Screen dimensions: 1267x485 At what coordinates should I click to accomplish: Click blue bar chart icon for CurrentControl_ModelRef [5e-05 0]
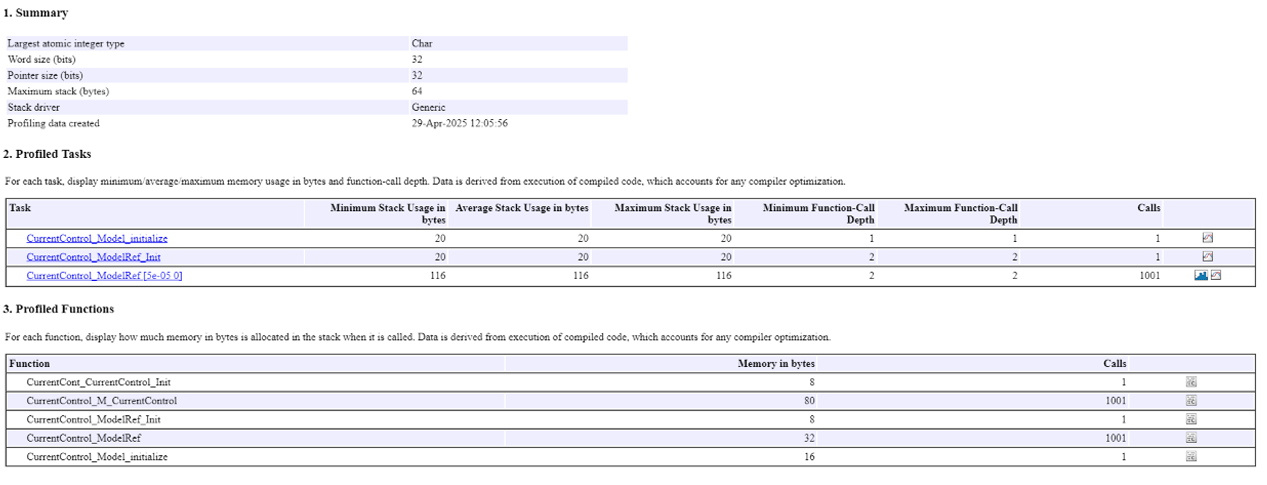(1201, 276)
